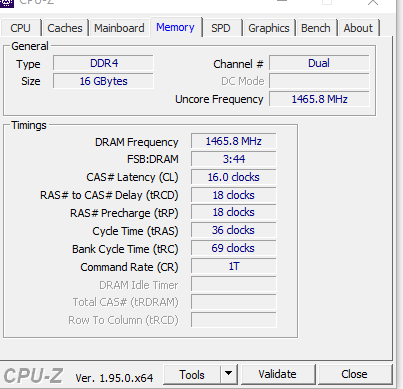This screenshot has width=403, height=389.
Task: Click the Tools button
Action: point(192,375)
